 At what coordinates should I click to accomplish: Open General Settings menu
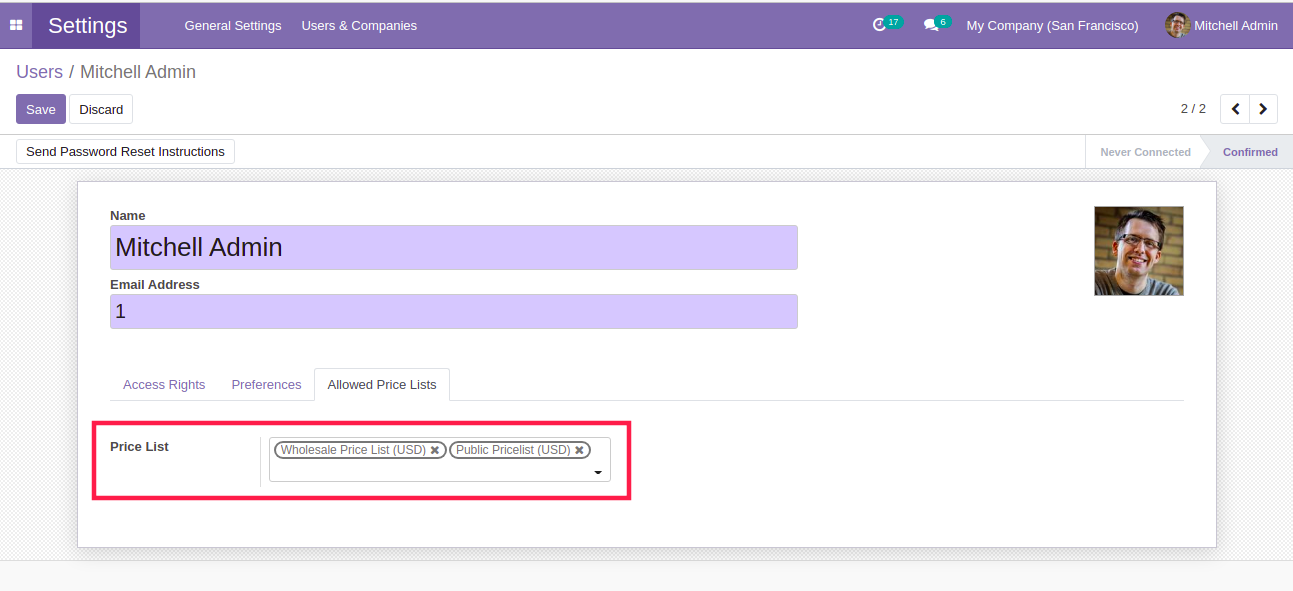[233, 25]
